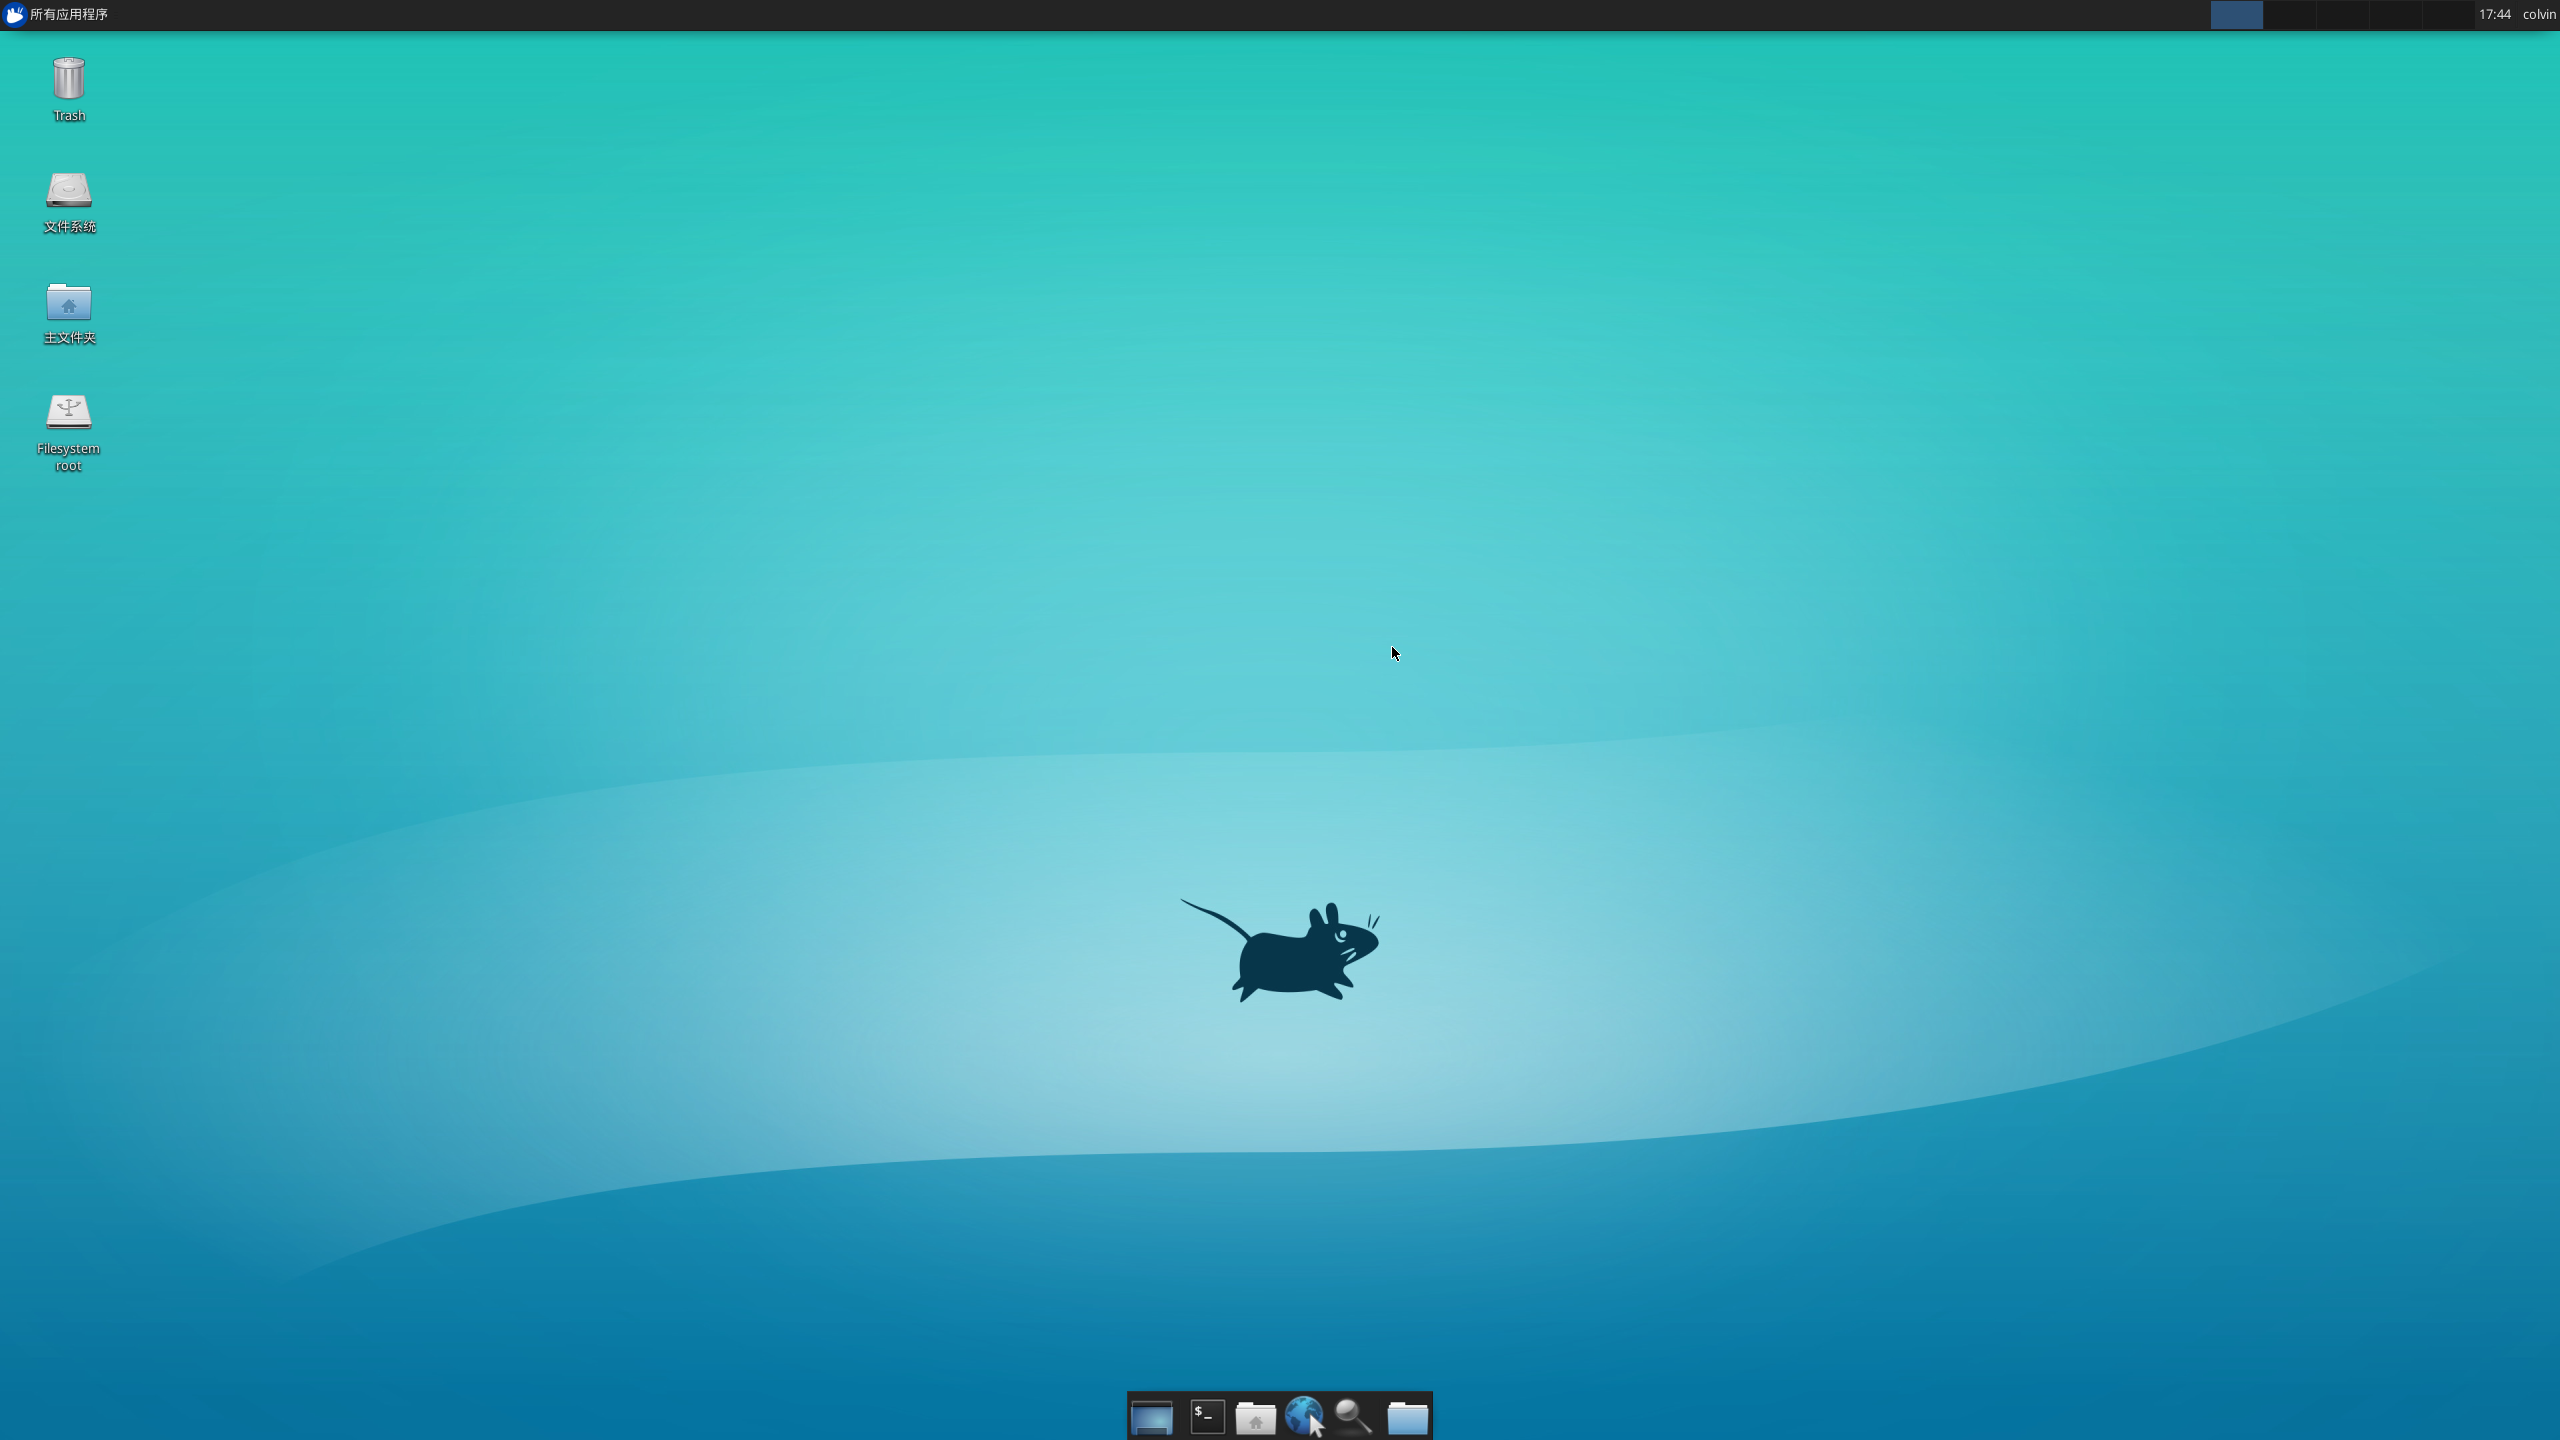Open the application finder magnifier icon
The height and width of the screenshot is (1440, 2560).
pos(1354,1416)
